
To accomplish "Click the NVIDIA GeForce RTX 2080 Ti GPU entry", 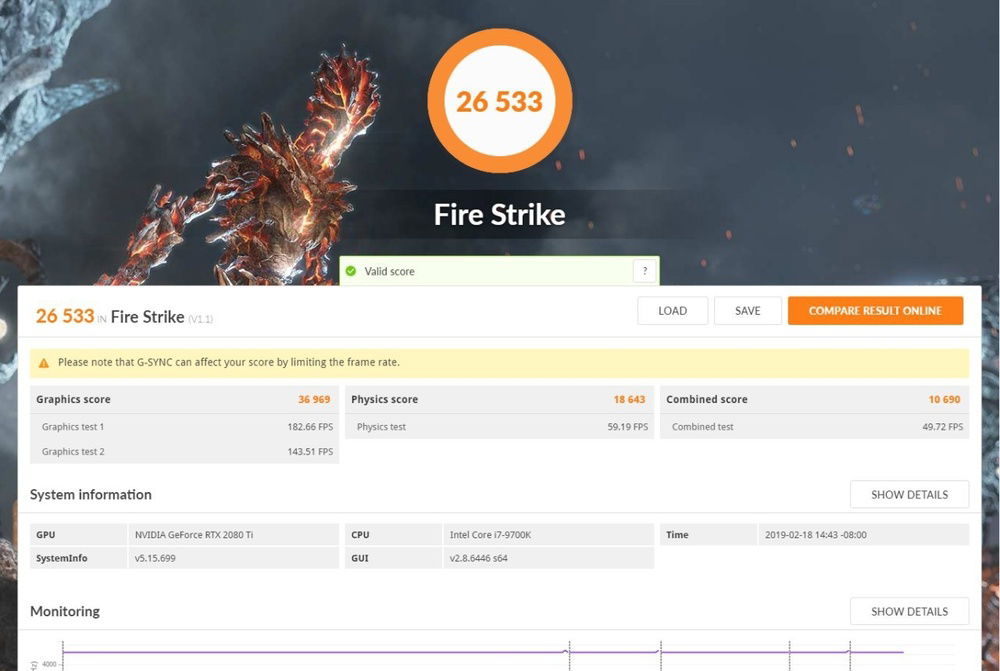I will pos(198,534).
